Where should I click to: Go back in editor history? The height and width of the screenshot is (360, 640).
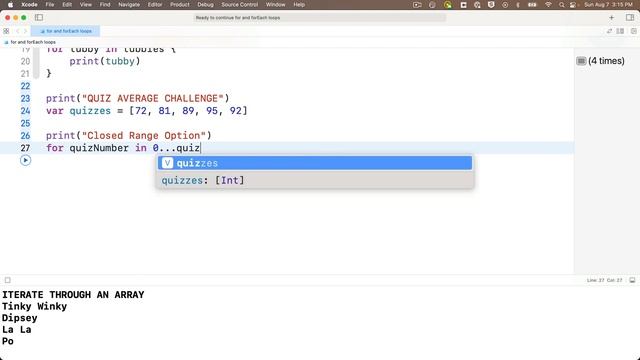click(x=18, y=31)
